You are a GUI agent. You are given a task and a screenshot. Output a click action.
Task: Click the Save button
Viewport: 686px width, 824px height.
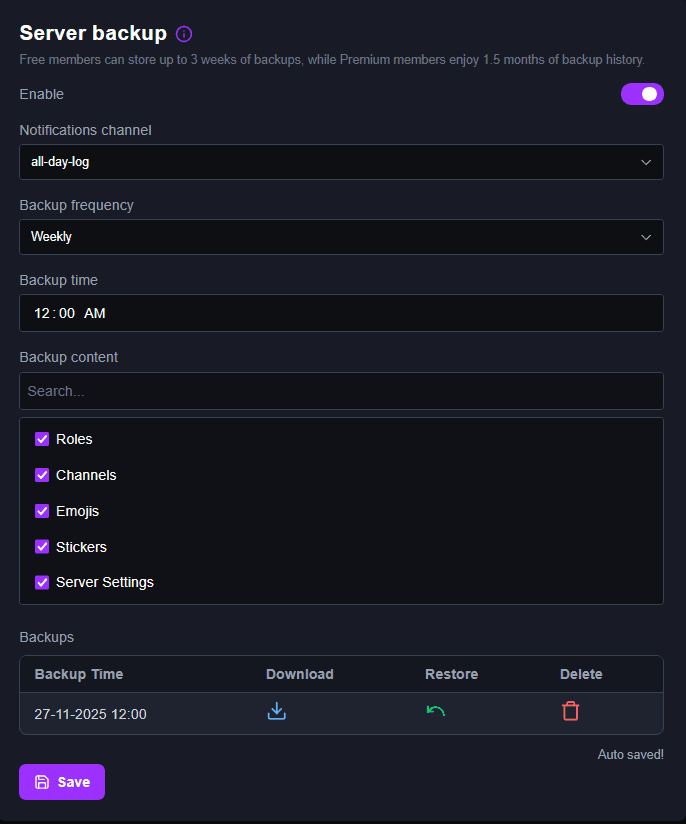pos(62,782)
